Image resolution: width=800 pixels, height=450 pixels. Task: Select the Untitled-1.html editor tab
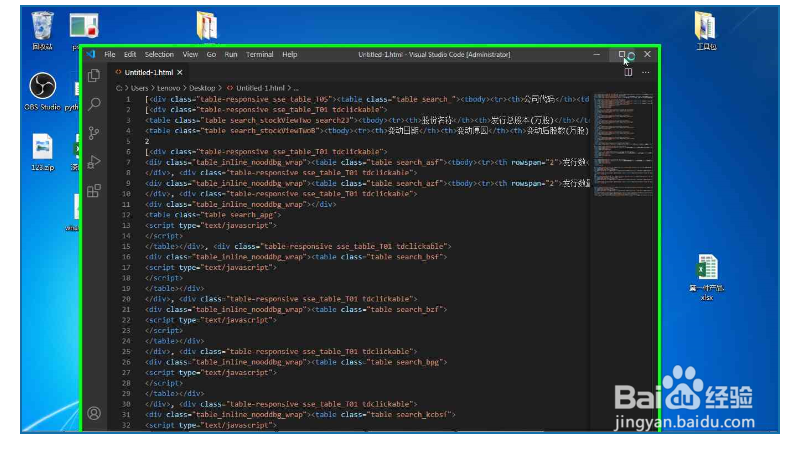(x=148, y=72)
